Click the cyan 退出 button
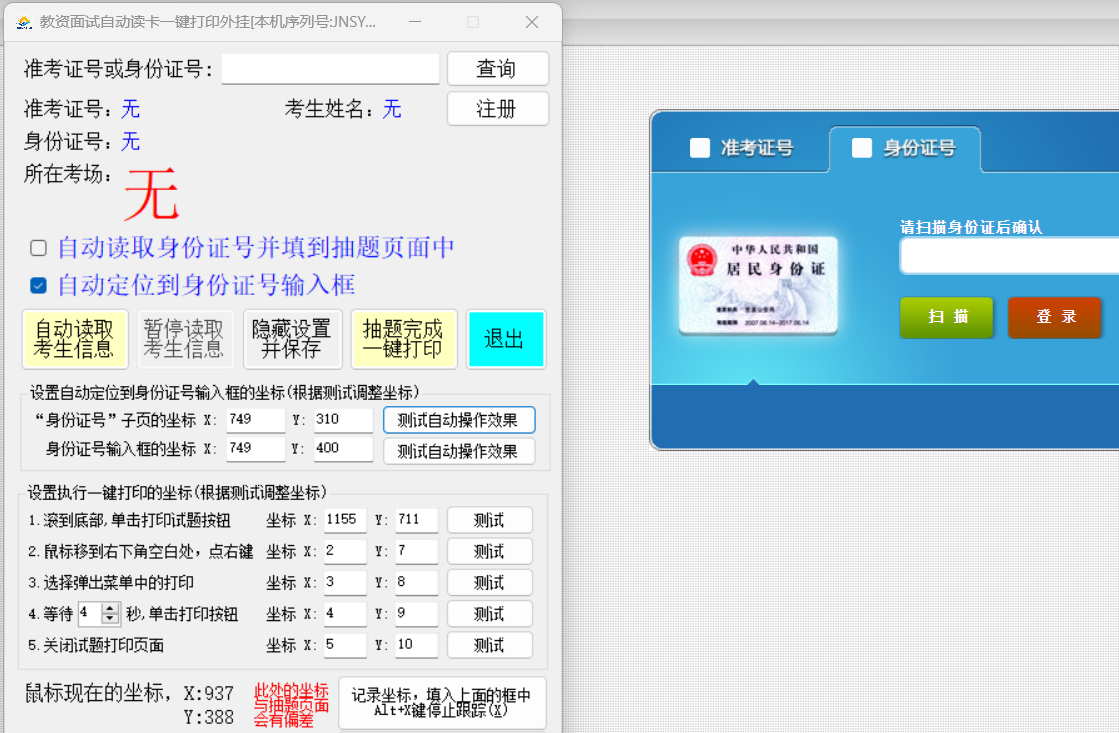1119x733 pixels. (506, 339)
